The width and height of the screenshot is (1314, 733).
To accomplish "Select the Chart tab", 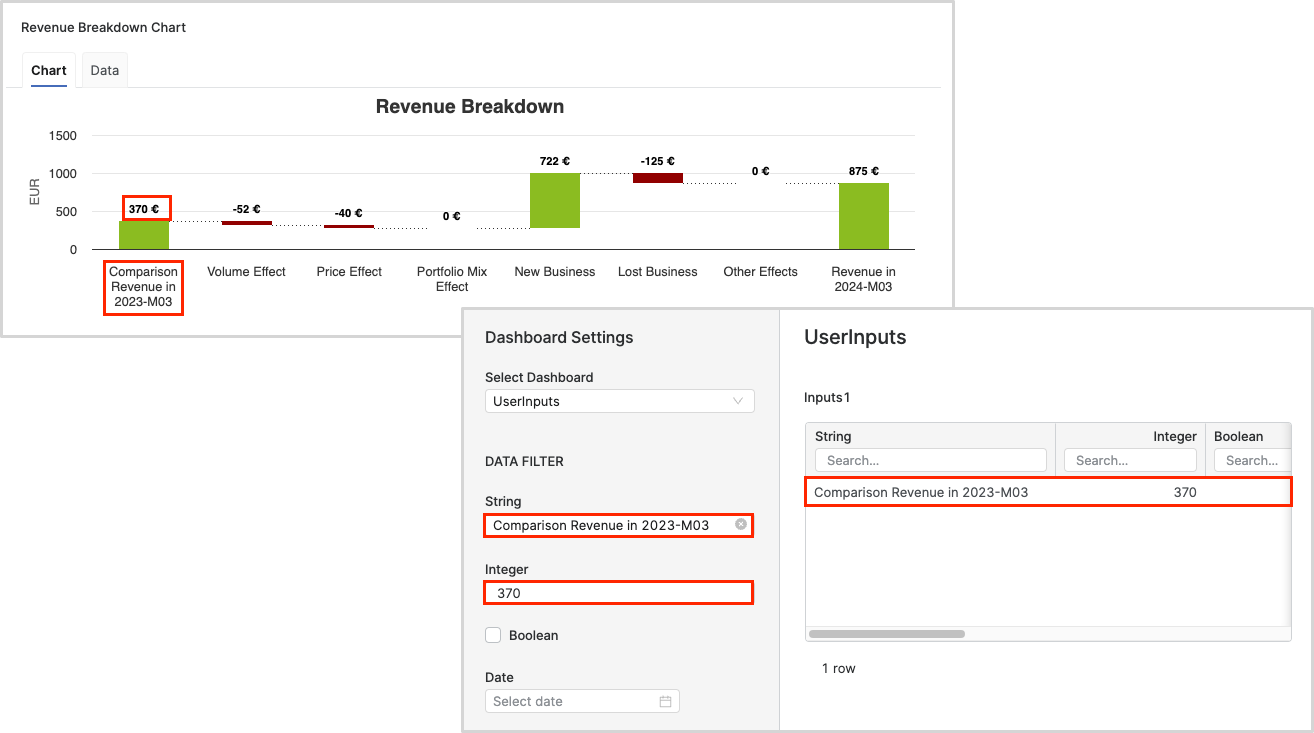I will tap(49, 70).
